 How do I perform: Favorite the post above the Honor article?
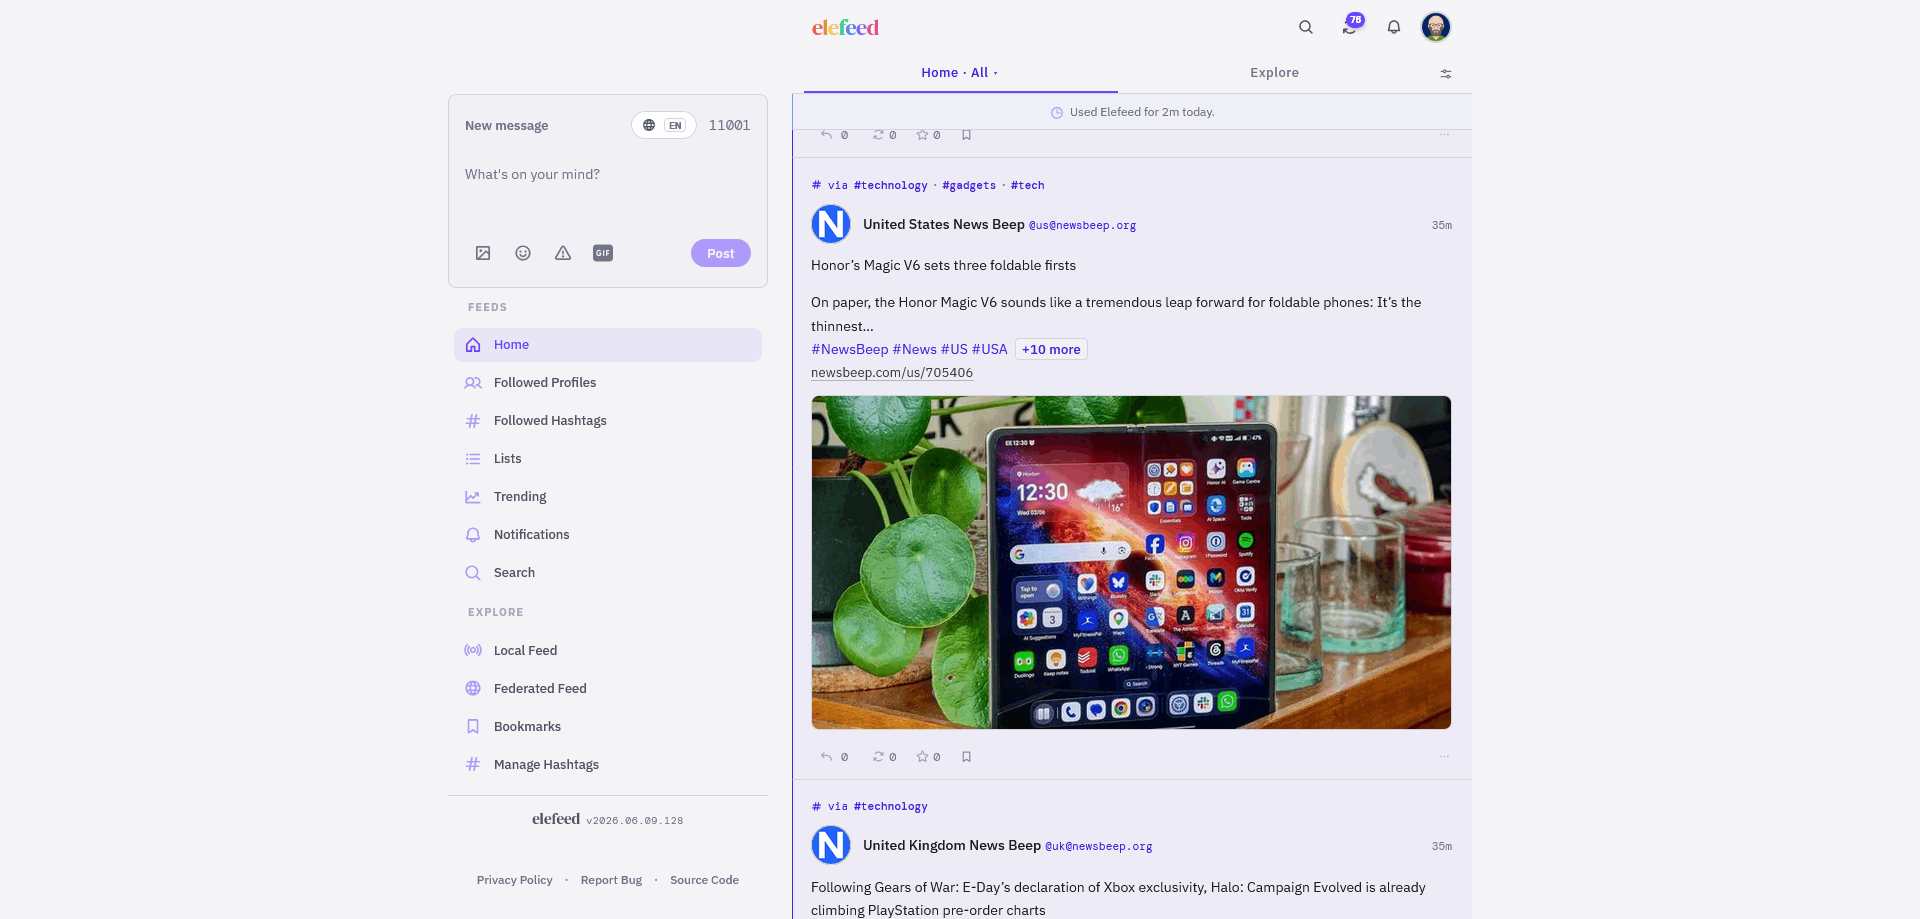[x=928, y=135]
